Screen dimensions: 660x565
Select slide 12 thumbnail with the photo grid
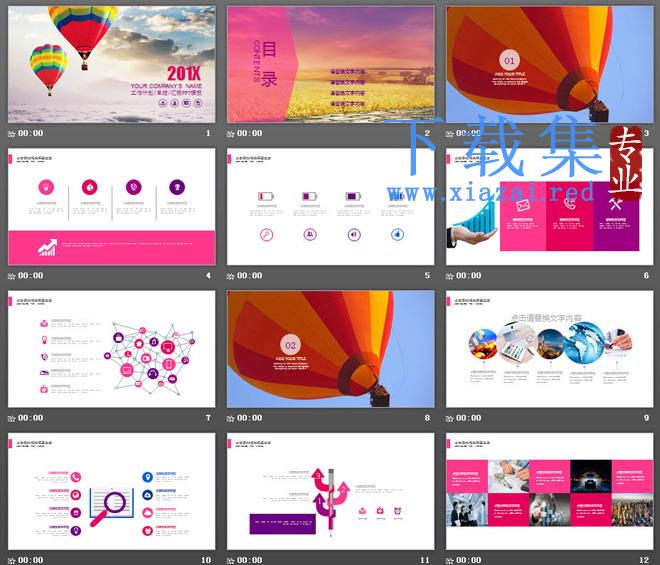coord(549,491)
